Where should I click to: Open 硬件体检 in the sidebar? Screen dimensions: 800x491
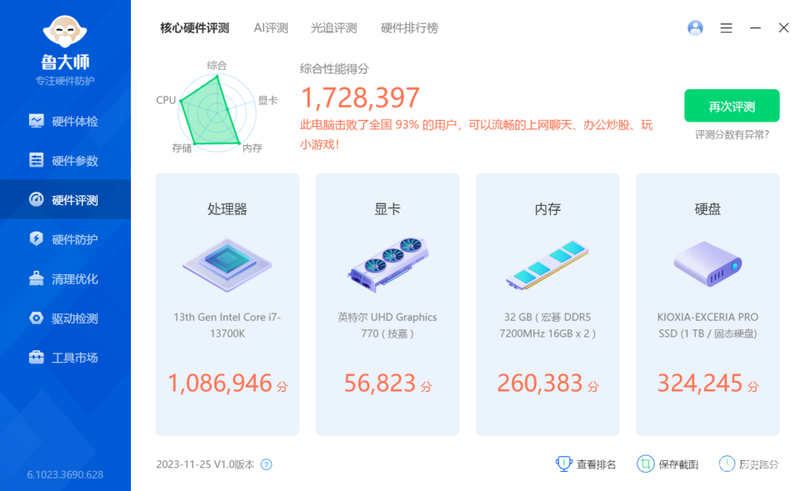tap(65, 121)
